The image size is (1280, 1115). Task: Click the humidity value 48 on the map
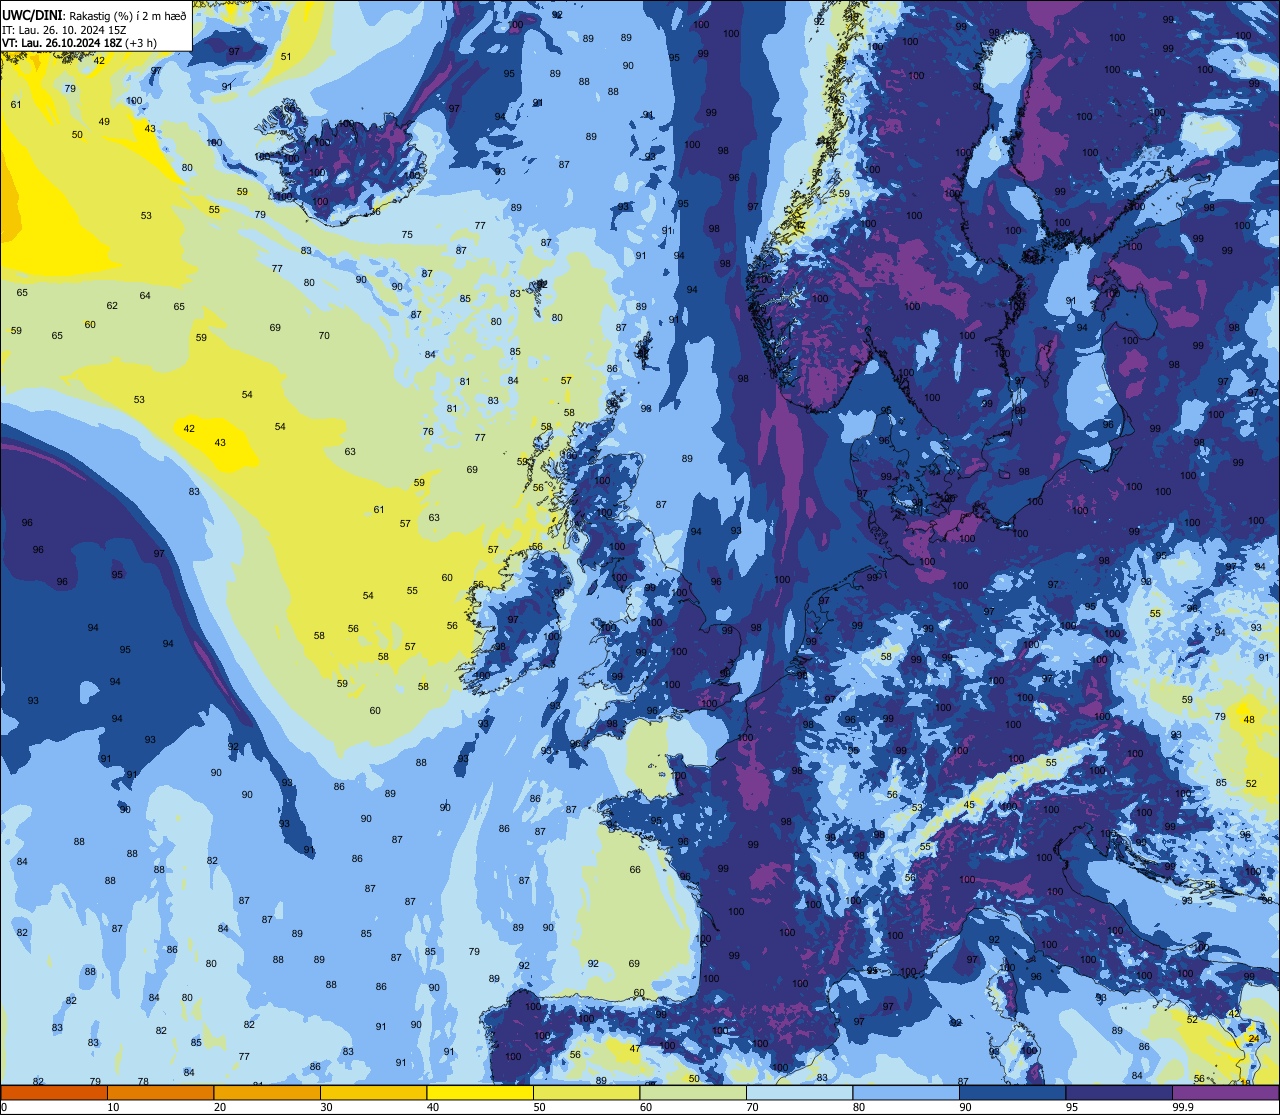coord(1248,720)
